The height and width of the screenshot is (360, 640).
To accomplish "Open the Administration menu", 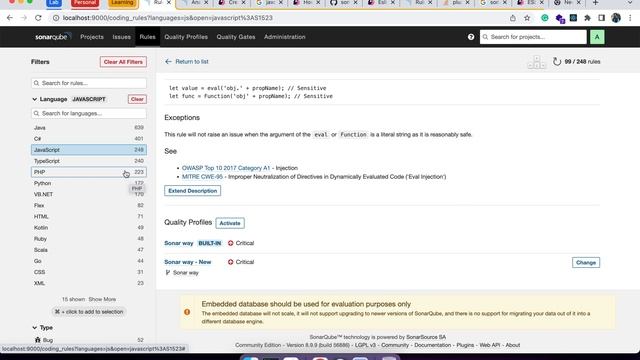I will 284,37.
